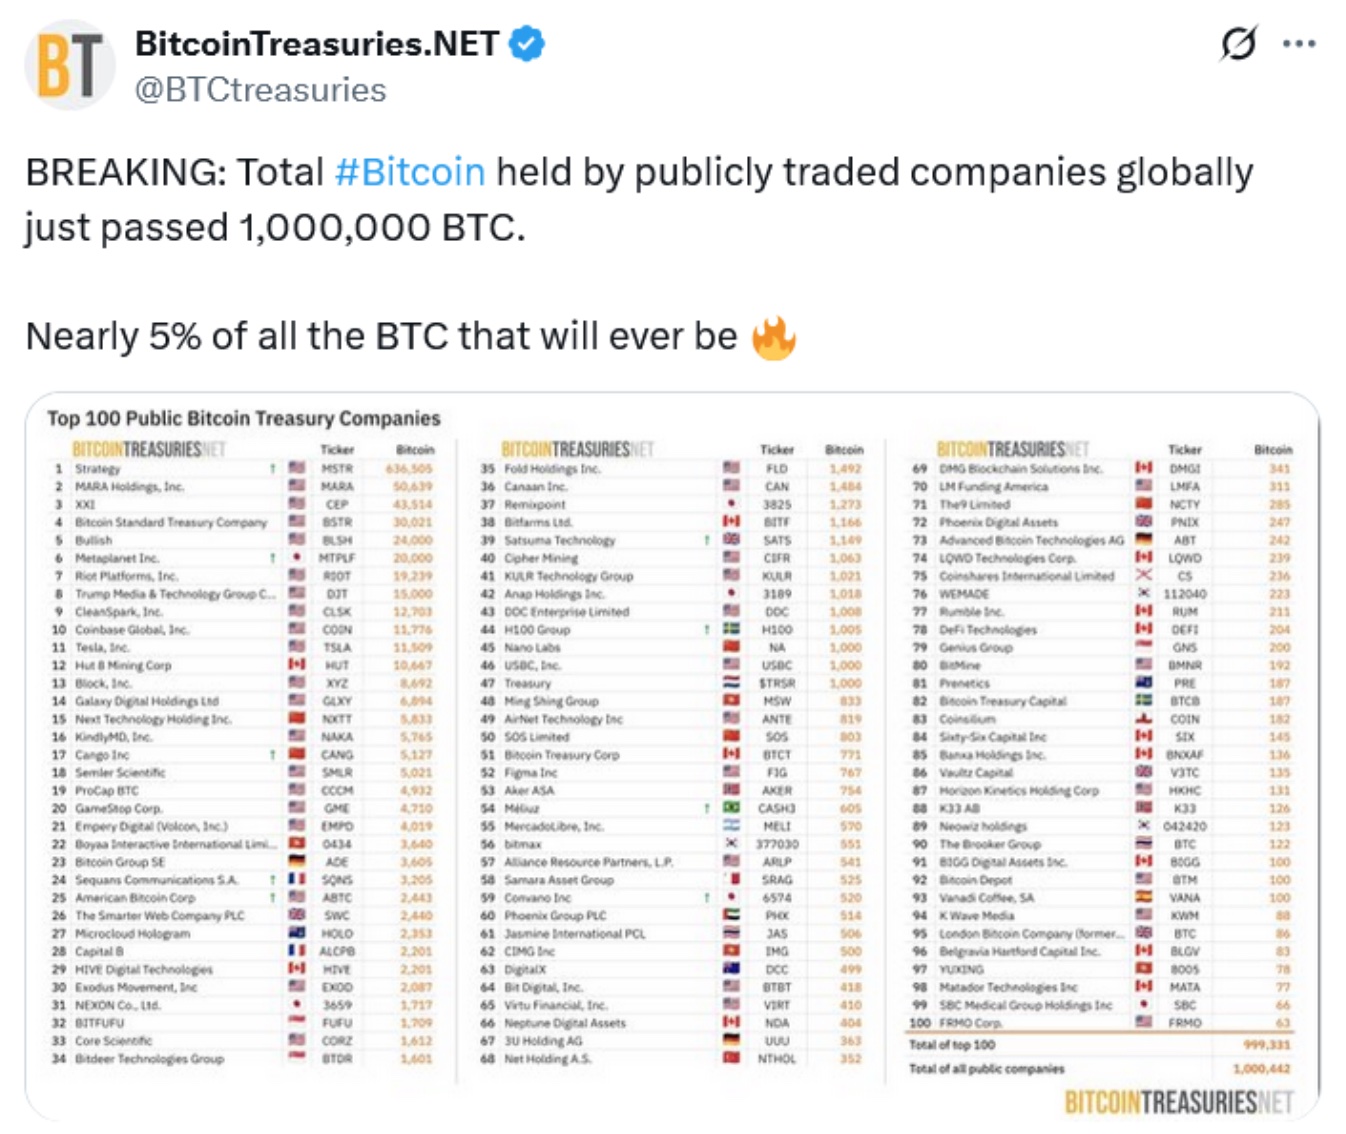Viewport: 1346px width, 1134px height.
Task: Select the Strategy row ranked number 1
Action: coord(244,468)
